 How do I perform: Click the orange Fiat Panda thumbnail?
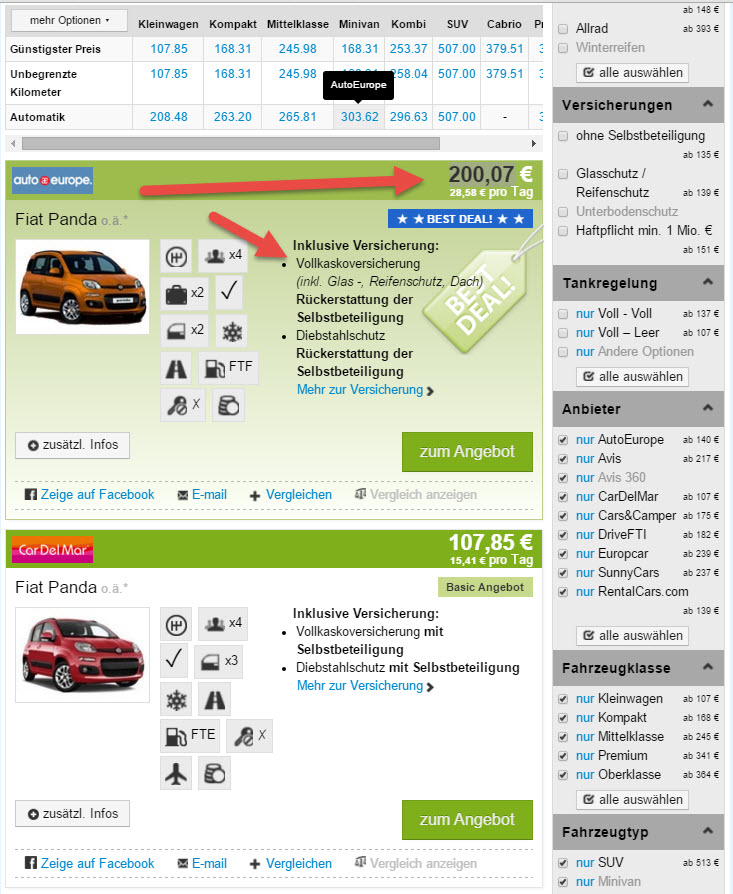point(83,287)
